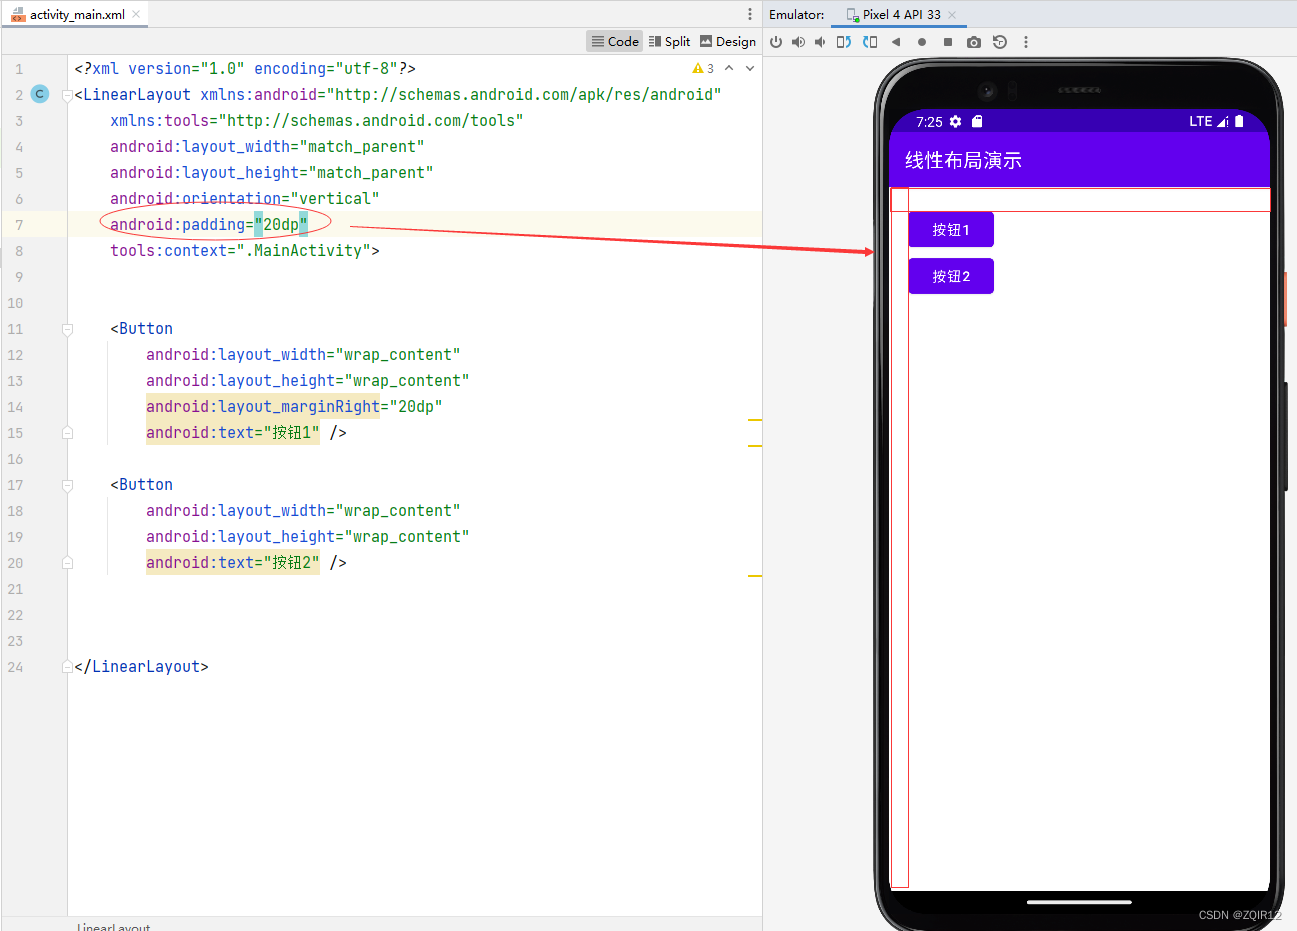This screenshot has height=931, width=1297.
Task: Click android:text="按钮1" on line 15
Action: (233, 432)
